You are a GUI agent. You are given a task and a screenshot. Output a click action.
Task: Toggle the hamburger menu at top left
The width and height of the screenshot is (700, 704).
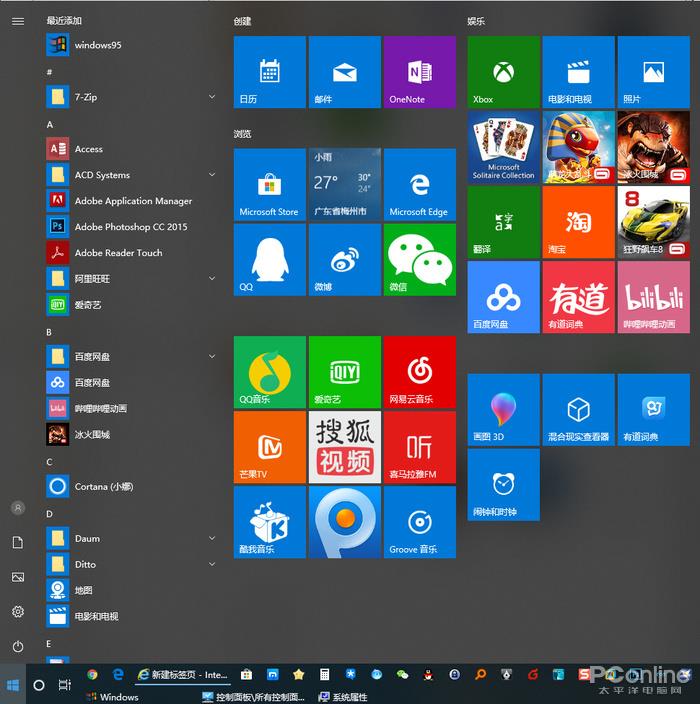17,21
